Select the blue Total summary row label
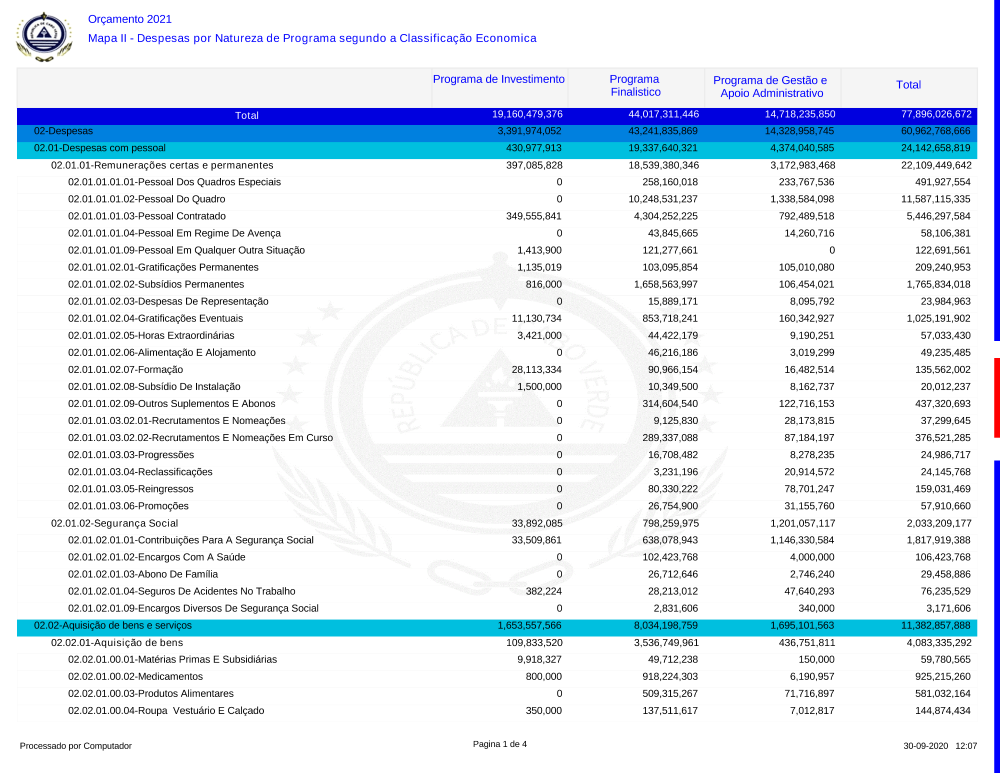The width and height of the screenshot is (1000, 773). [246, 115]
